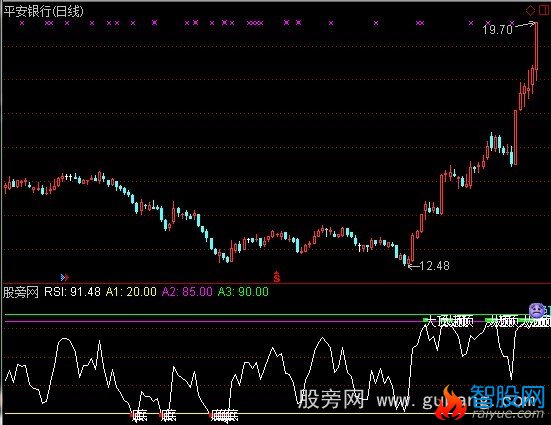Click the A2: 85.00 value
Viewport: 551px width, 425px height.
tap(187, 292)
